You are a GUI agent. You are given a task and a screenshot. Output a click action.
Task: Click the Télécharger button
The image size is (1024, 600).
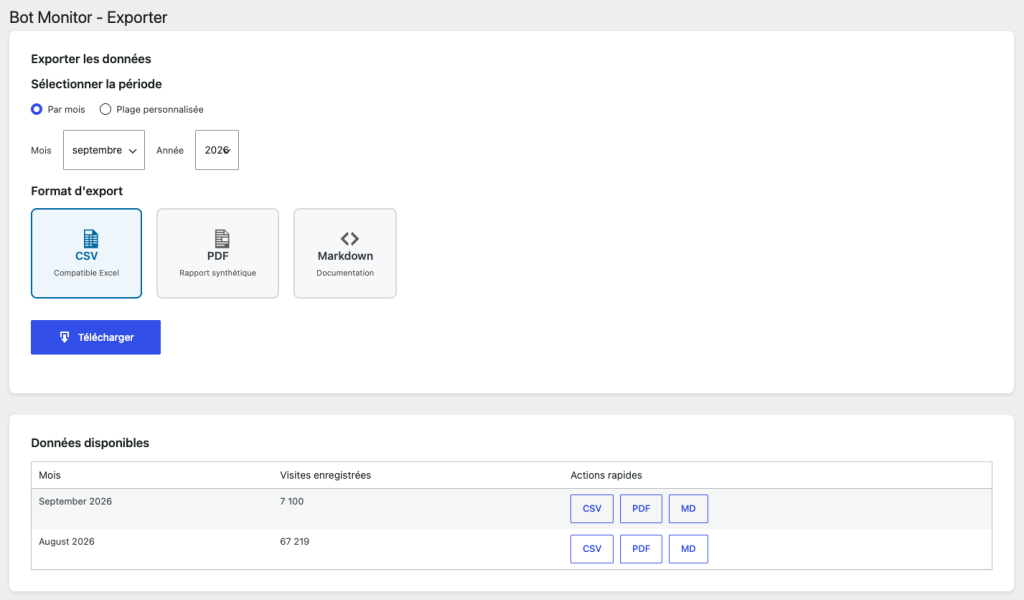coord(95,337)
